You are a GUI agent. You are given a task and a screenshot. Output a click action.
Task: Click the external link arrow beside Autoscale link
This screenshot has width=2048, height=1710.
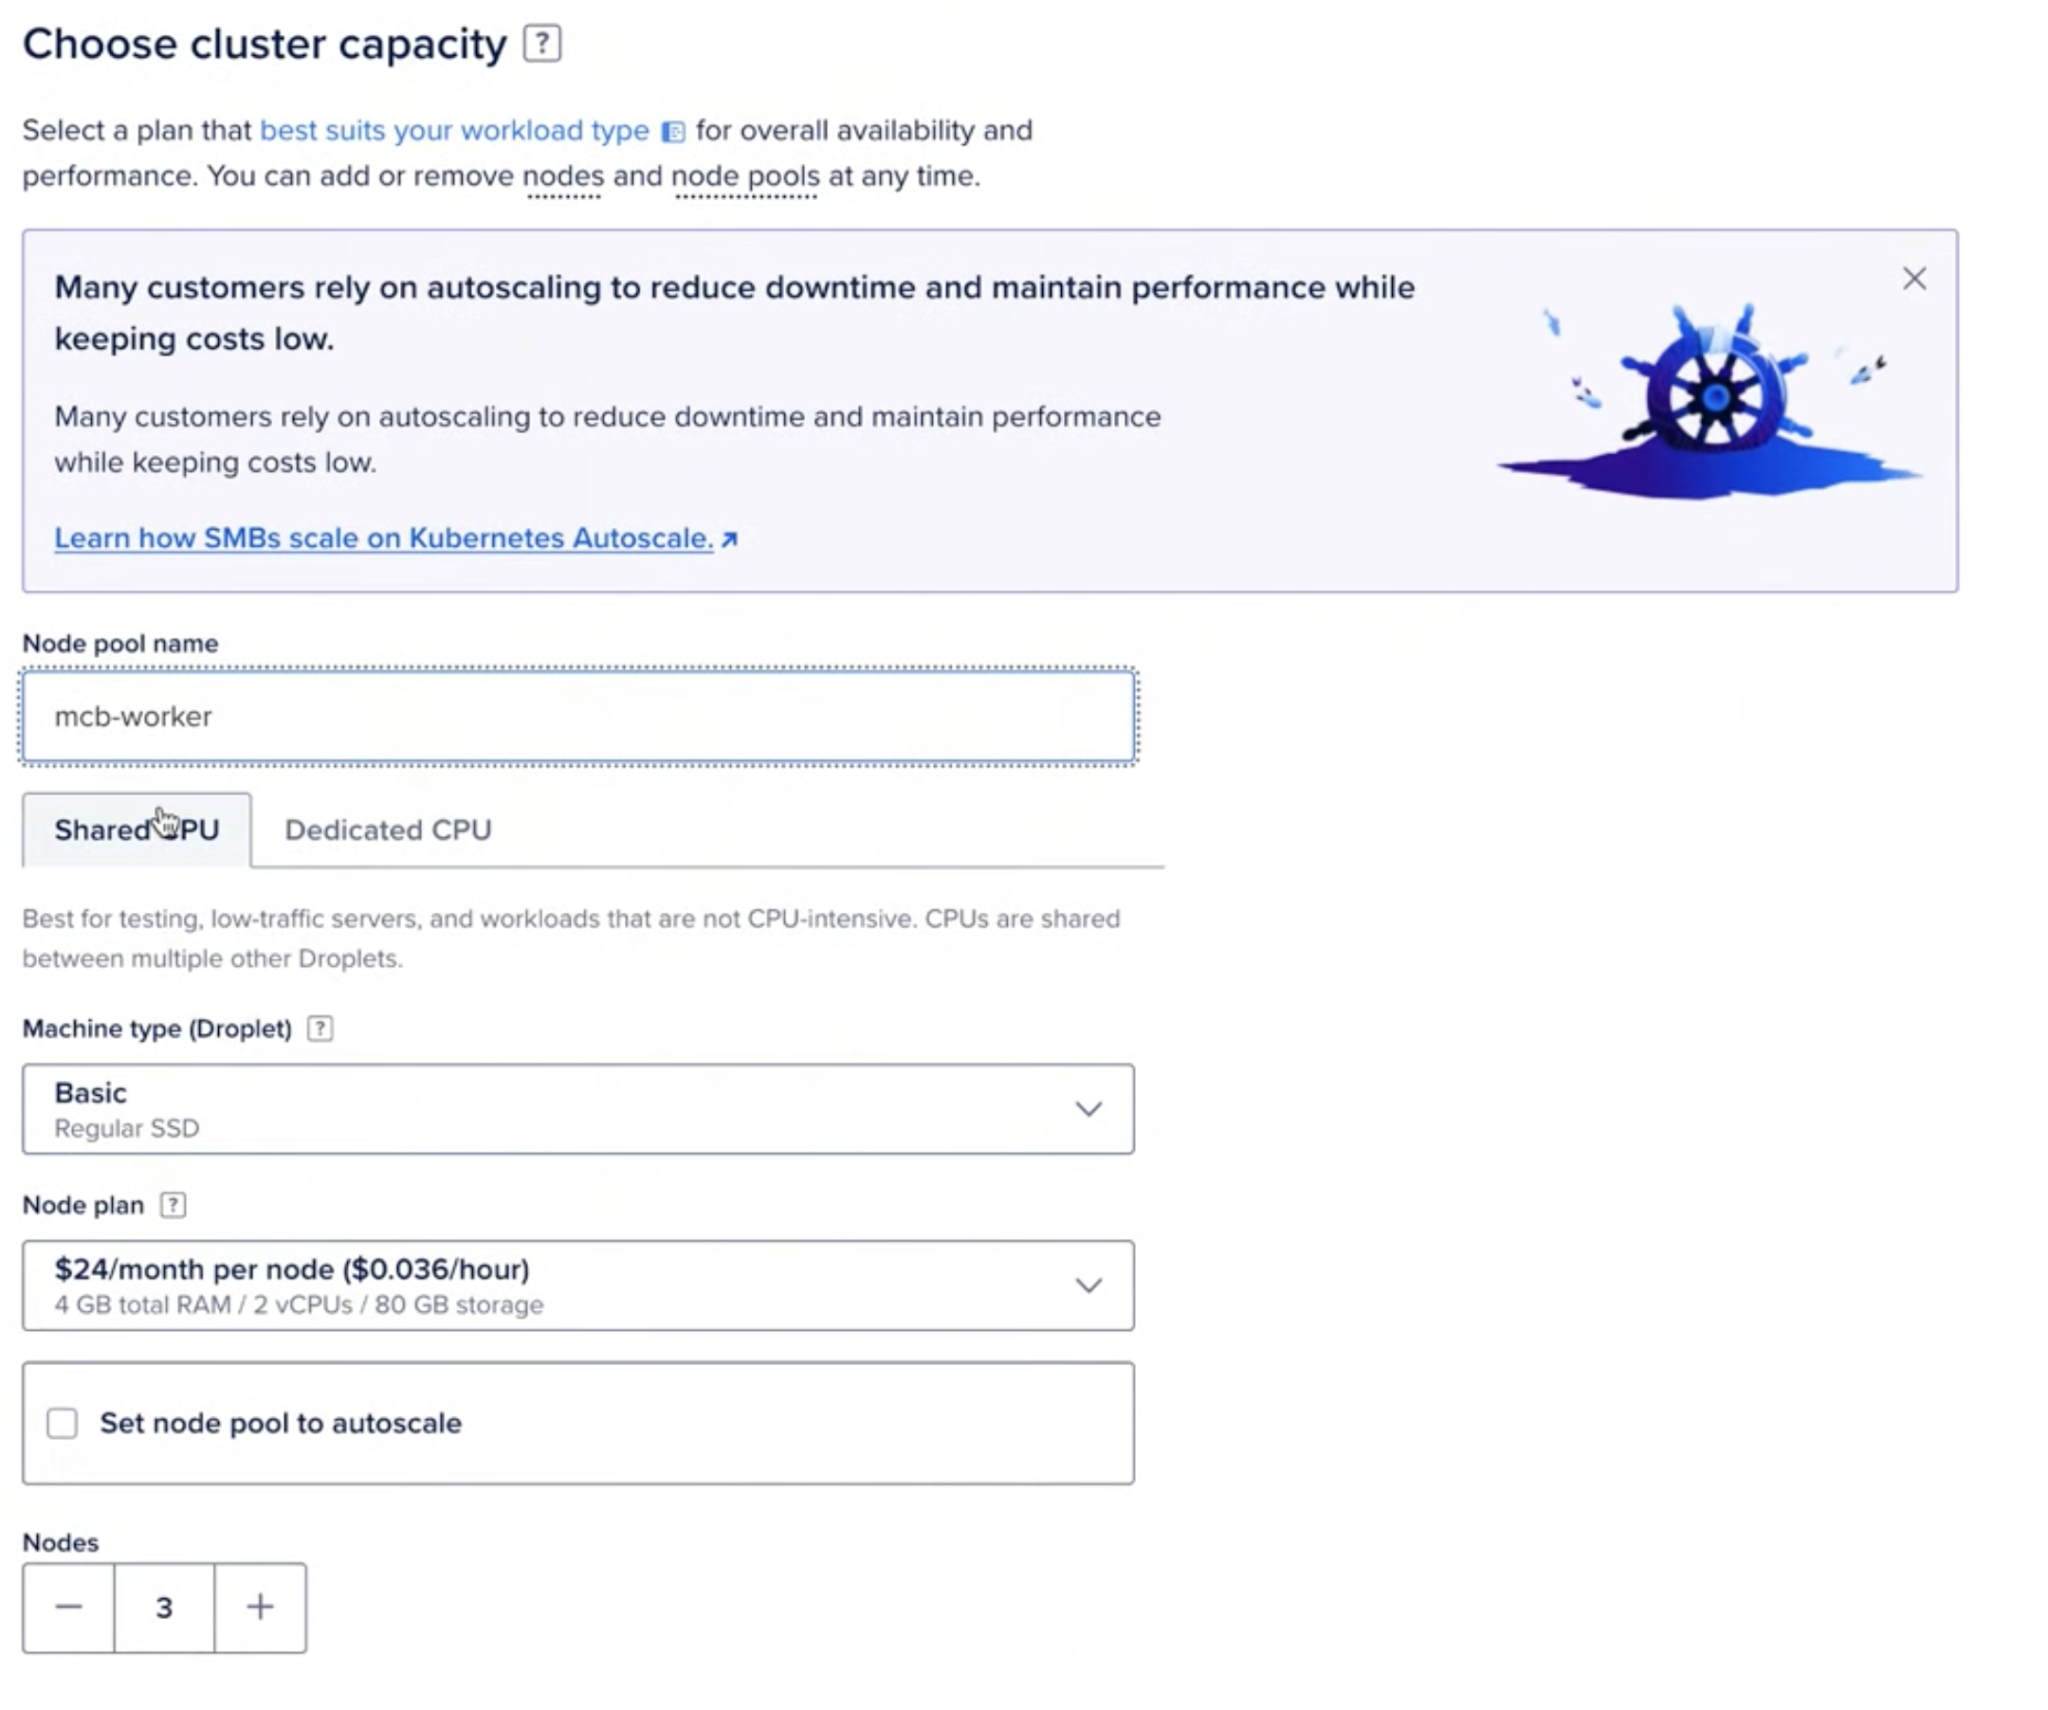point(730,539)
